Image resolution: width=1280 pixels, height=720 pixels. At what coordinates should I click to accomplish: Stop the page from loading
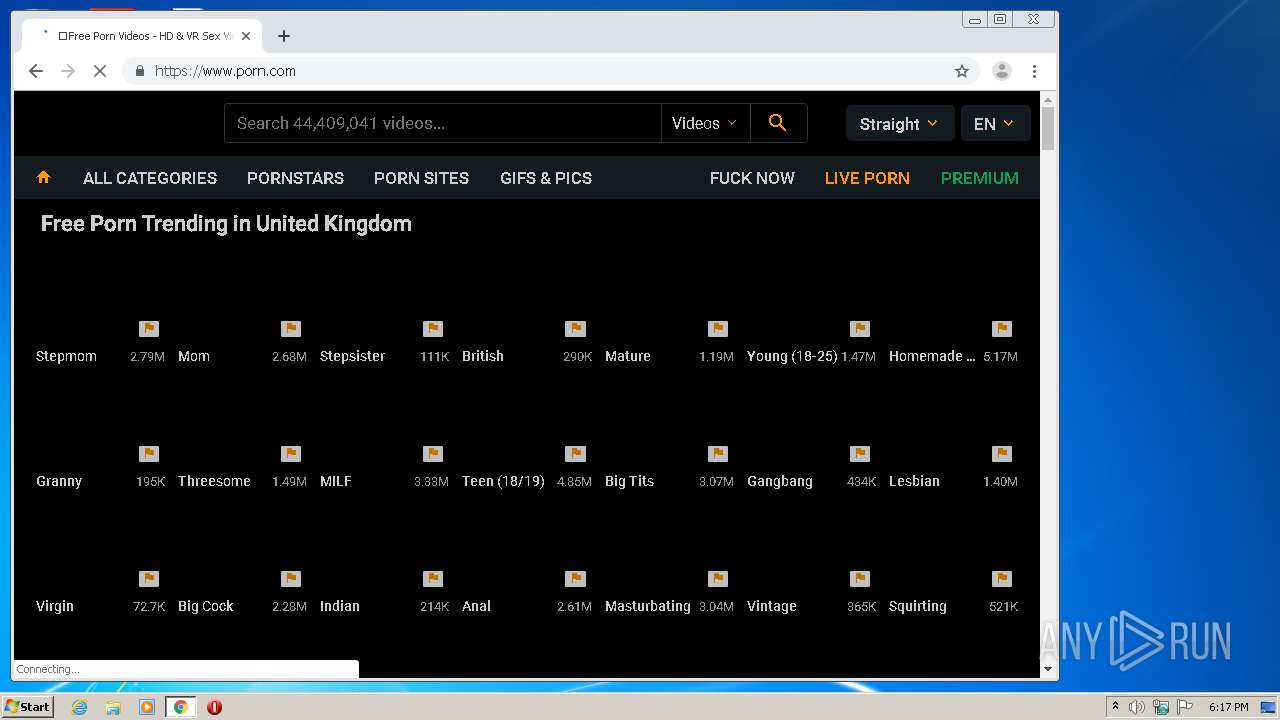pos(100,71)
